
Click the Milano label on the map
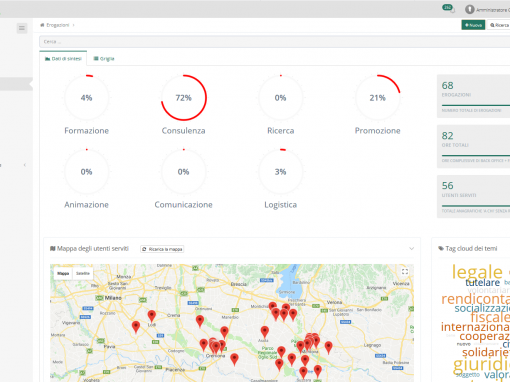tap(113, 298)
